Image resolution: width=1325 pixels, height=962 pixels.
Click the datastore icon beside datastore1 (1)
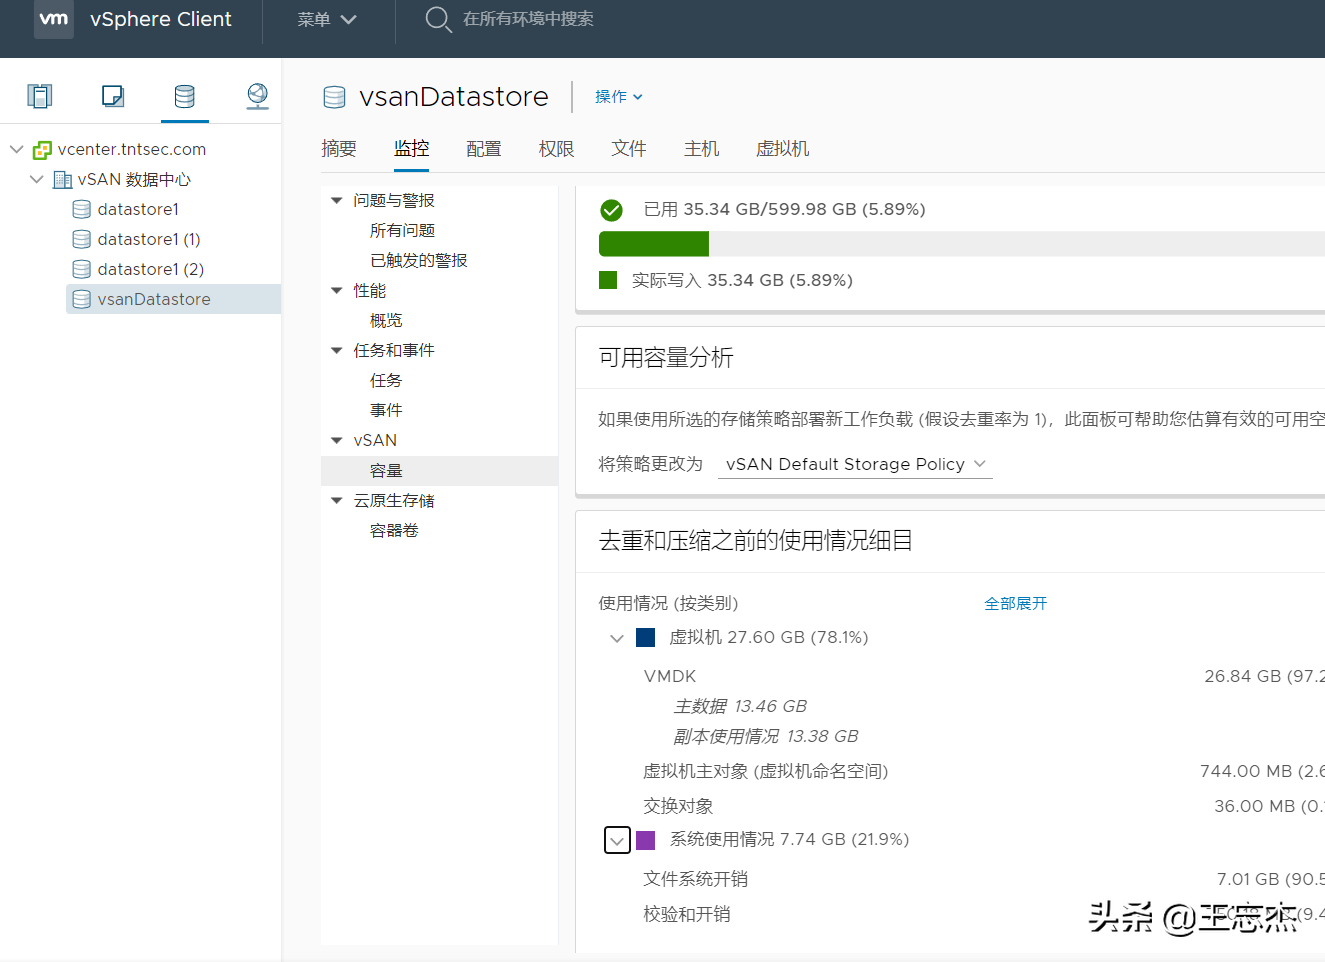tap(82, 239)
